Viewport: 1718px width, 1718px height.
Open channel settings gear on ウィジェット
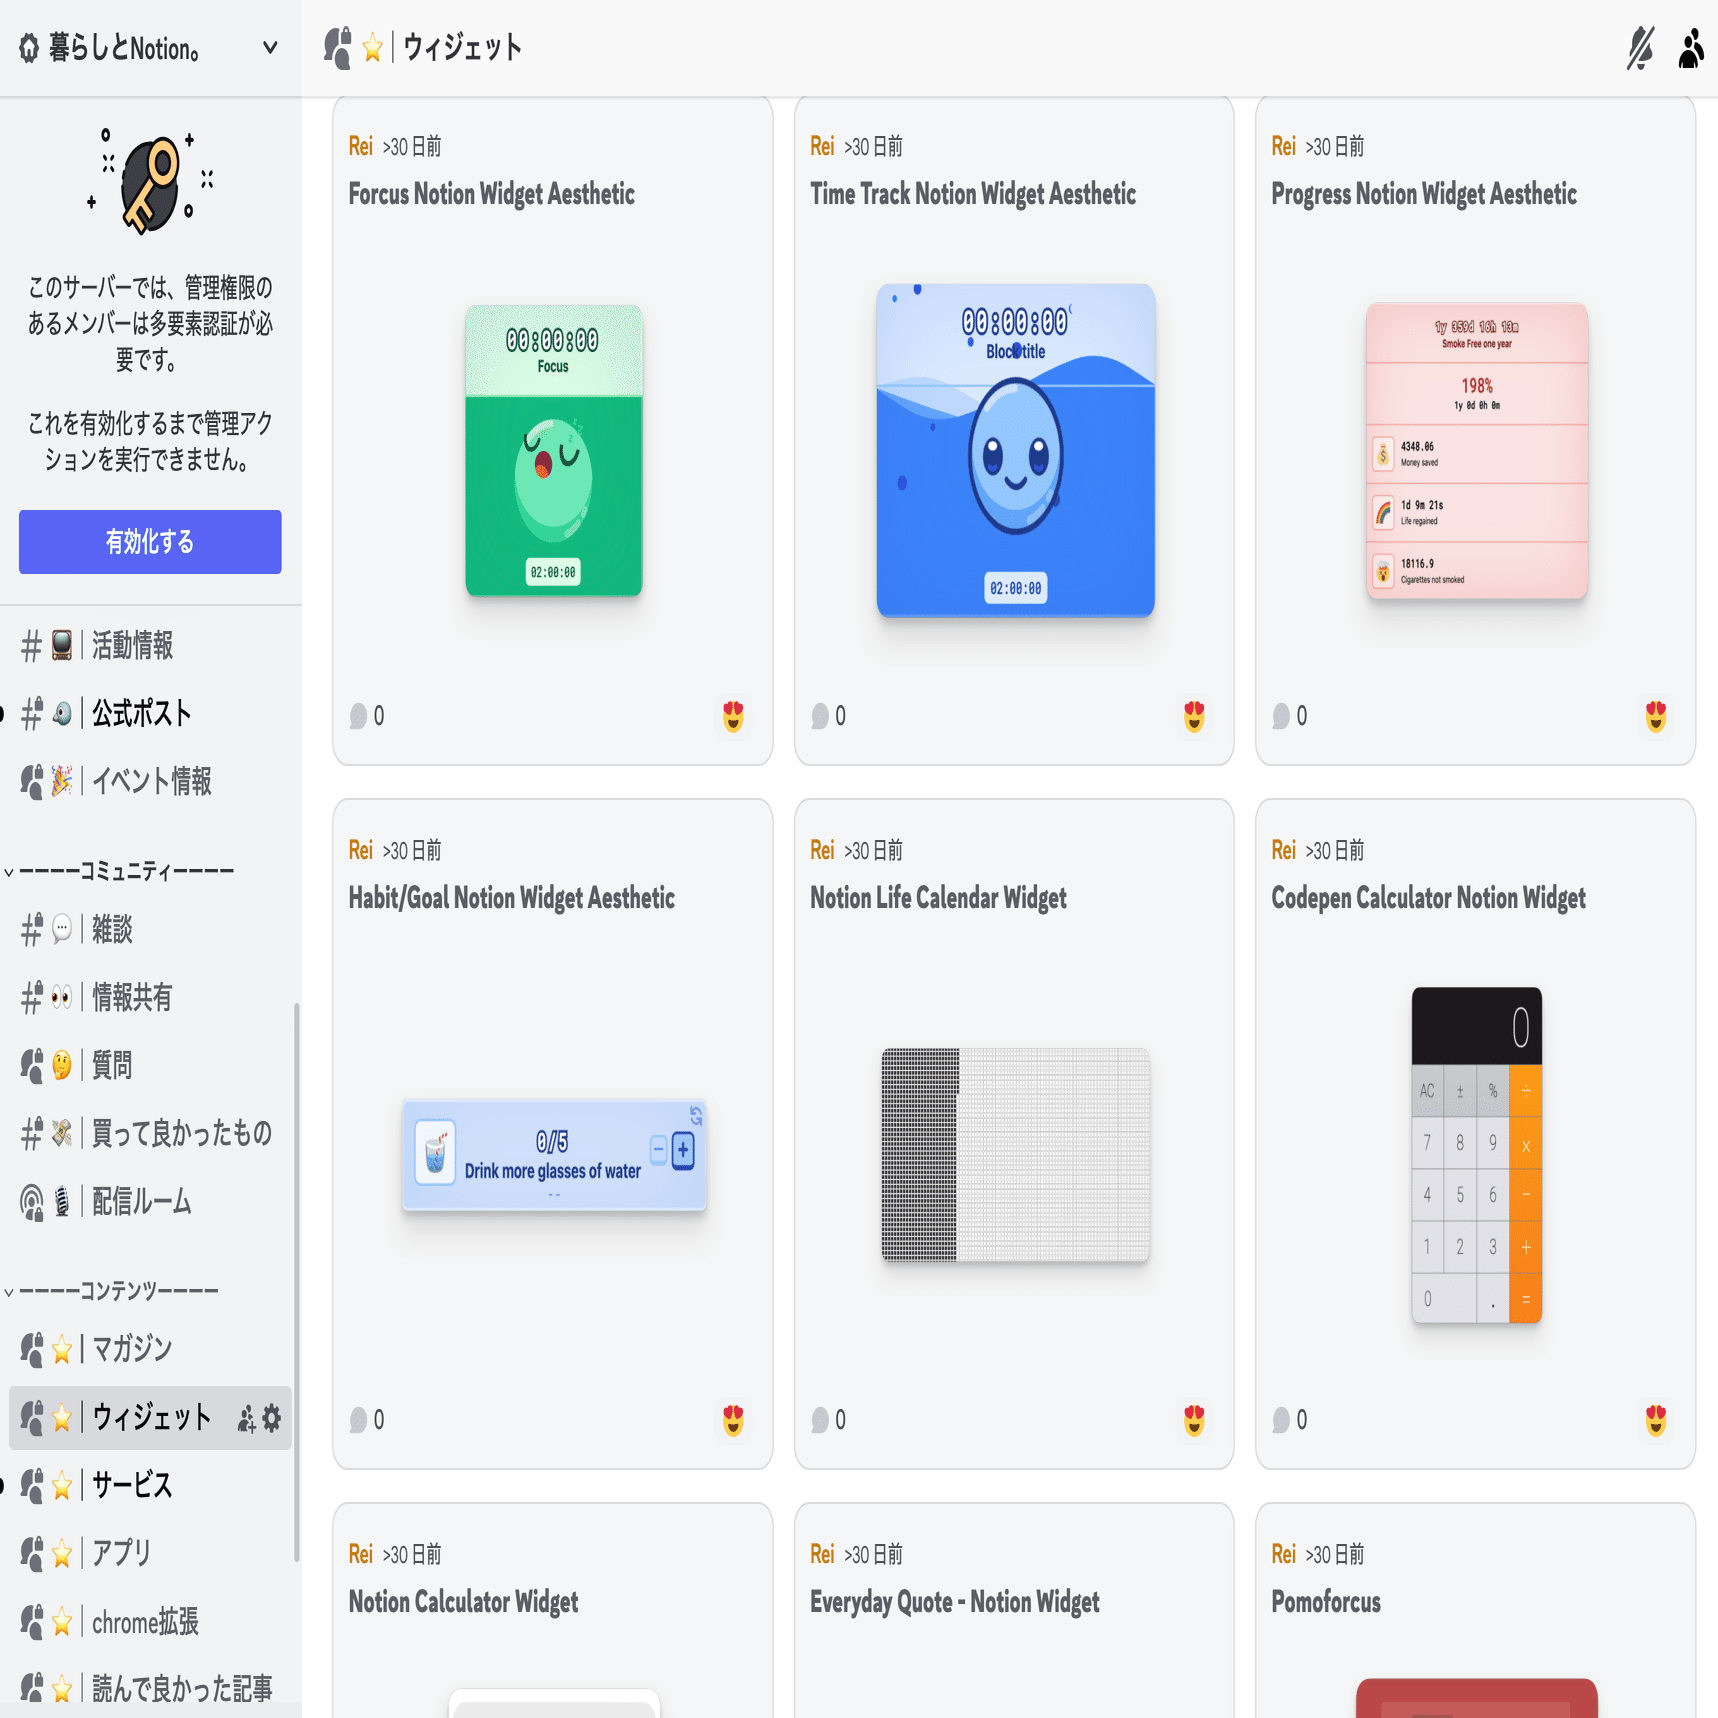[272, 1418]
